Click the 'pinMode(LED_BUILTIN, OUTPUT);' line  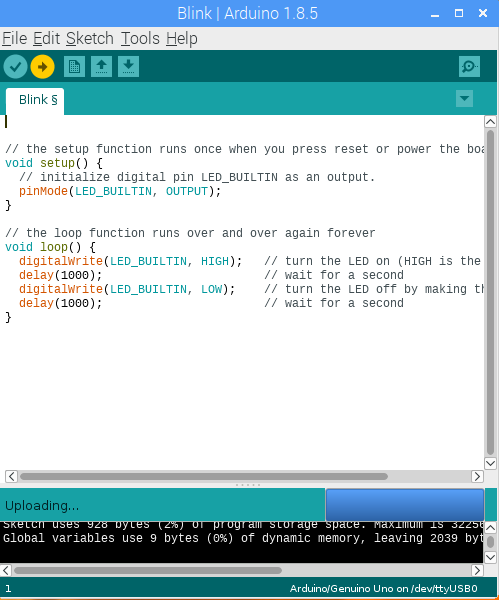click(x=120, y=191)
